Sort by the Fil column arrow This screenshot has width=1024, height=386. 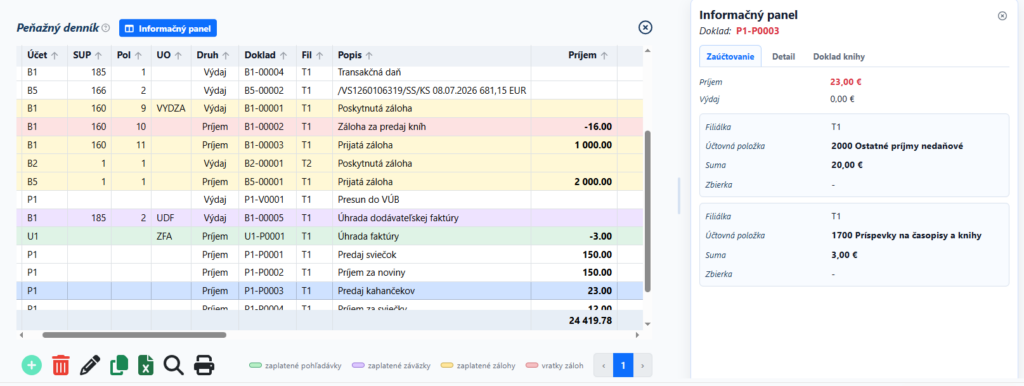(319, 56)
